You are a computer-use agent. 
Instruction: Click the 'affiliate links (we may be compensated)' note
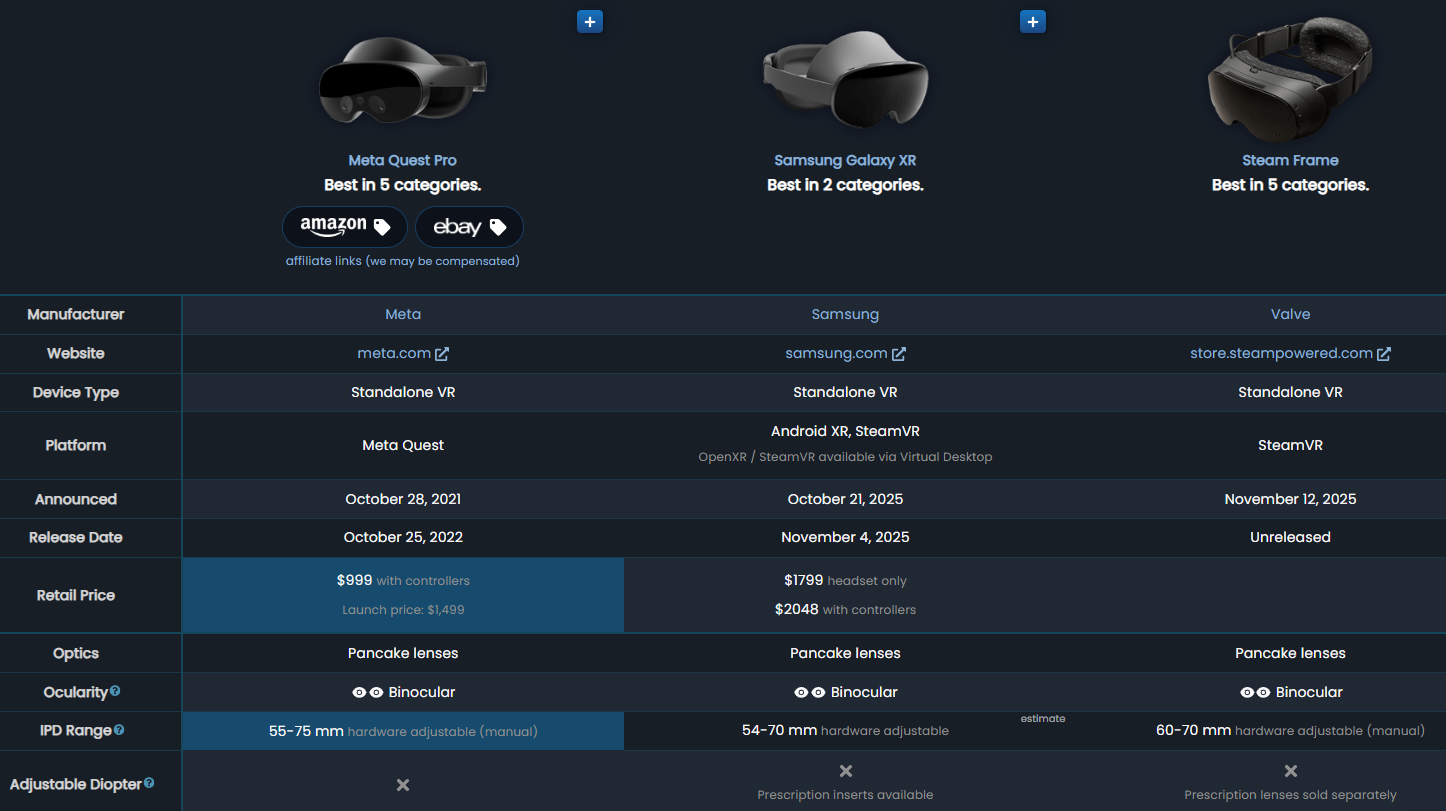pos(402,261)
